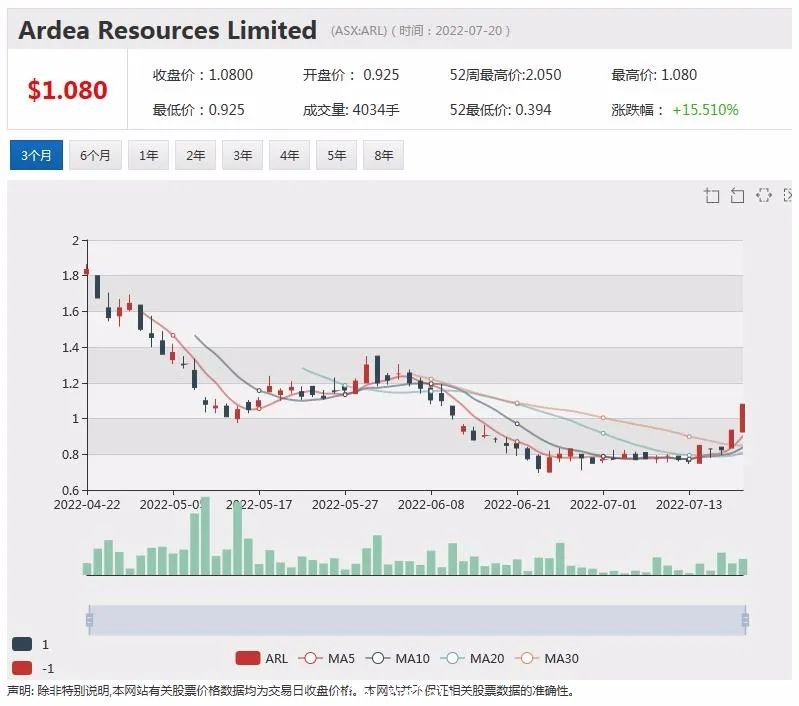Screen dimensions: 799x706
Task: Toggle the MA30 legend entry
Action: click(x=547, y=658)
